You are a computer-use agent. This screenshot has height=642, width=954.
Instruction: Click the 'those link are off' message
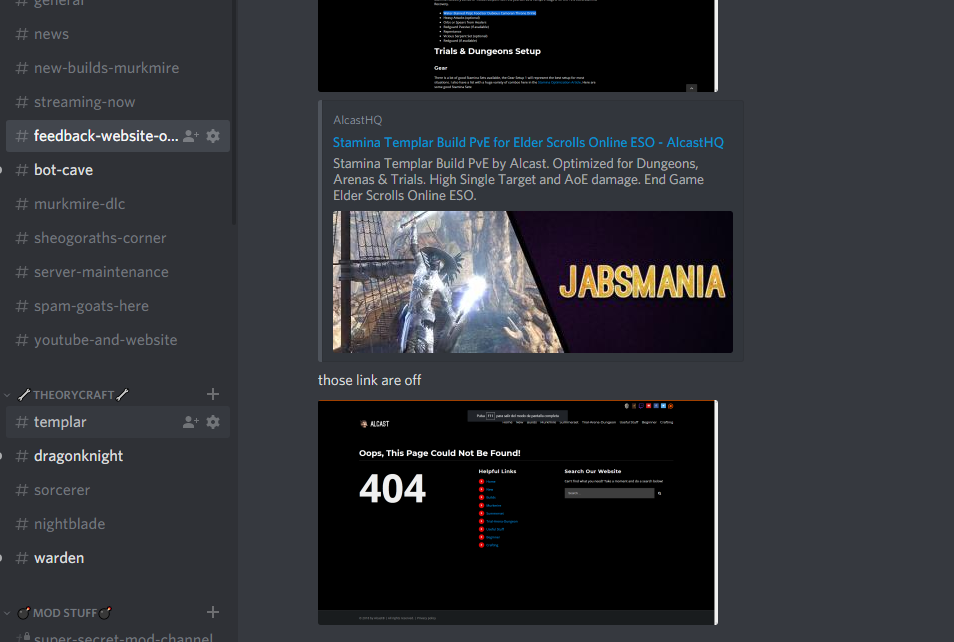(x=369, y=380)
